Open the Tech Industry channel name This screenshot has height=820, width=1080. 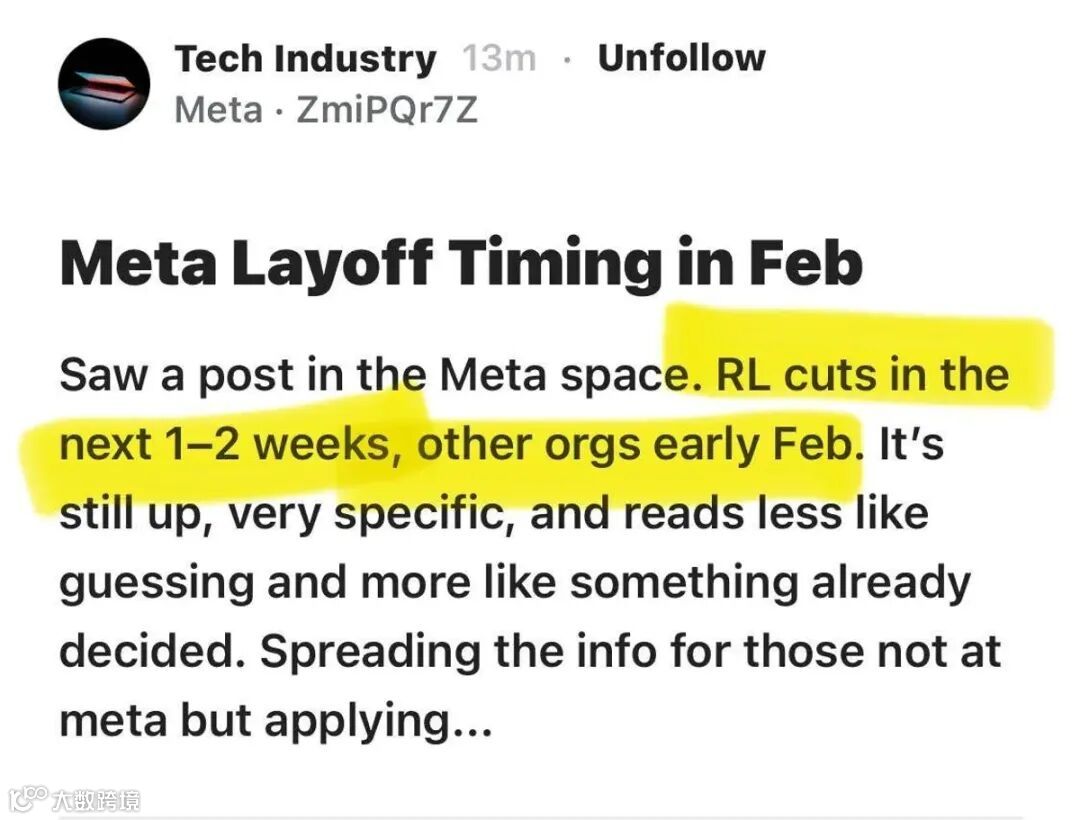pos(306,59)
